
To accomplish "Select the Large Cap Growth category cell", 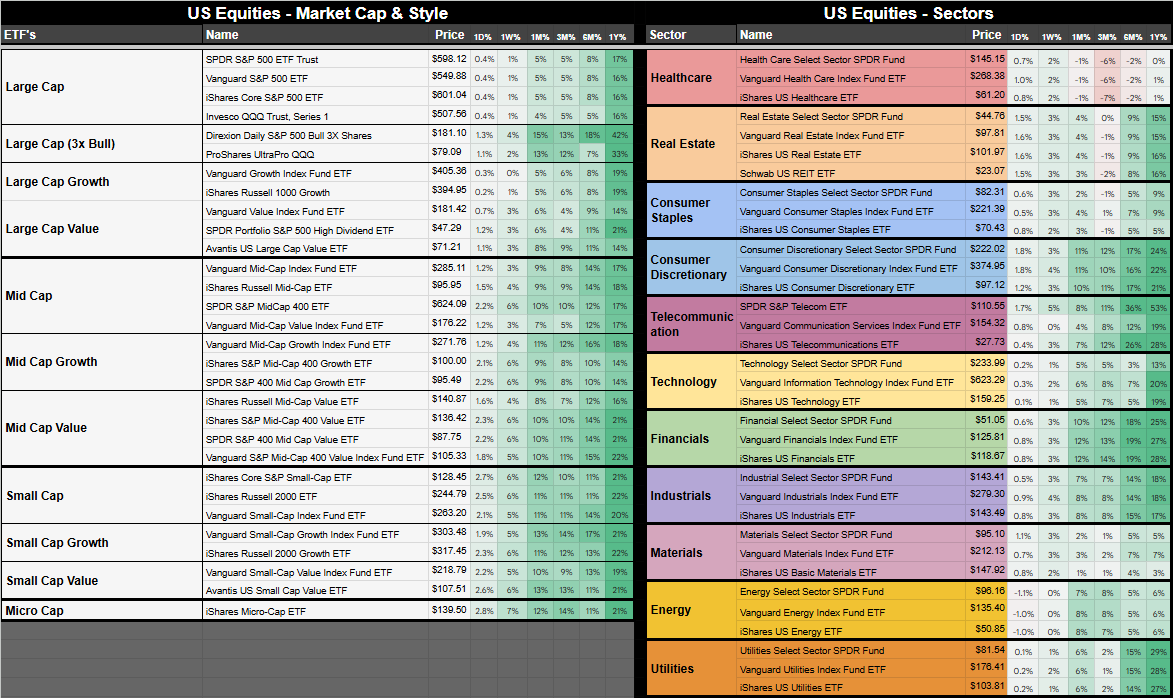I will click(x=102, y=182).
